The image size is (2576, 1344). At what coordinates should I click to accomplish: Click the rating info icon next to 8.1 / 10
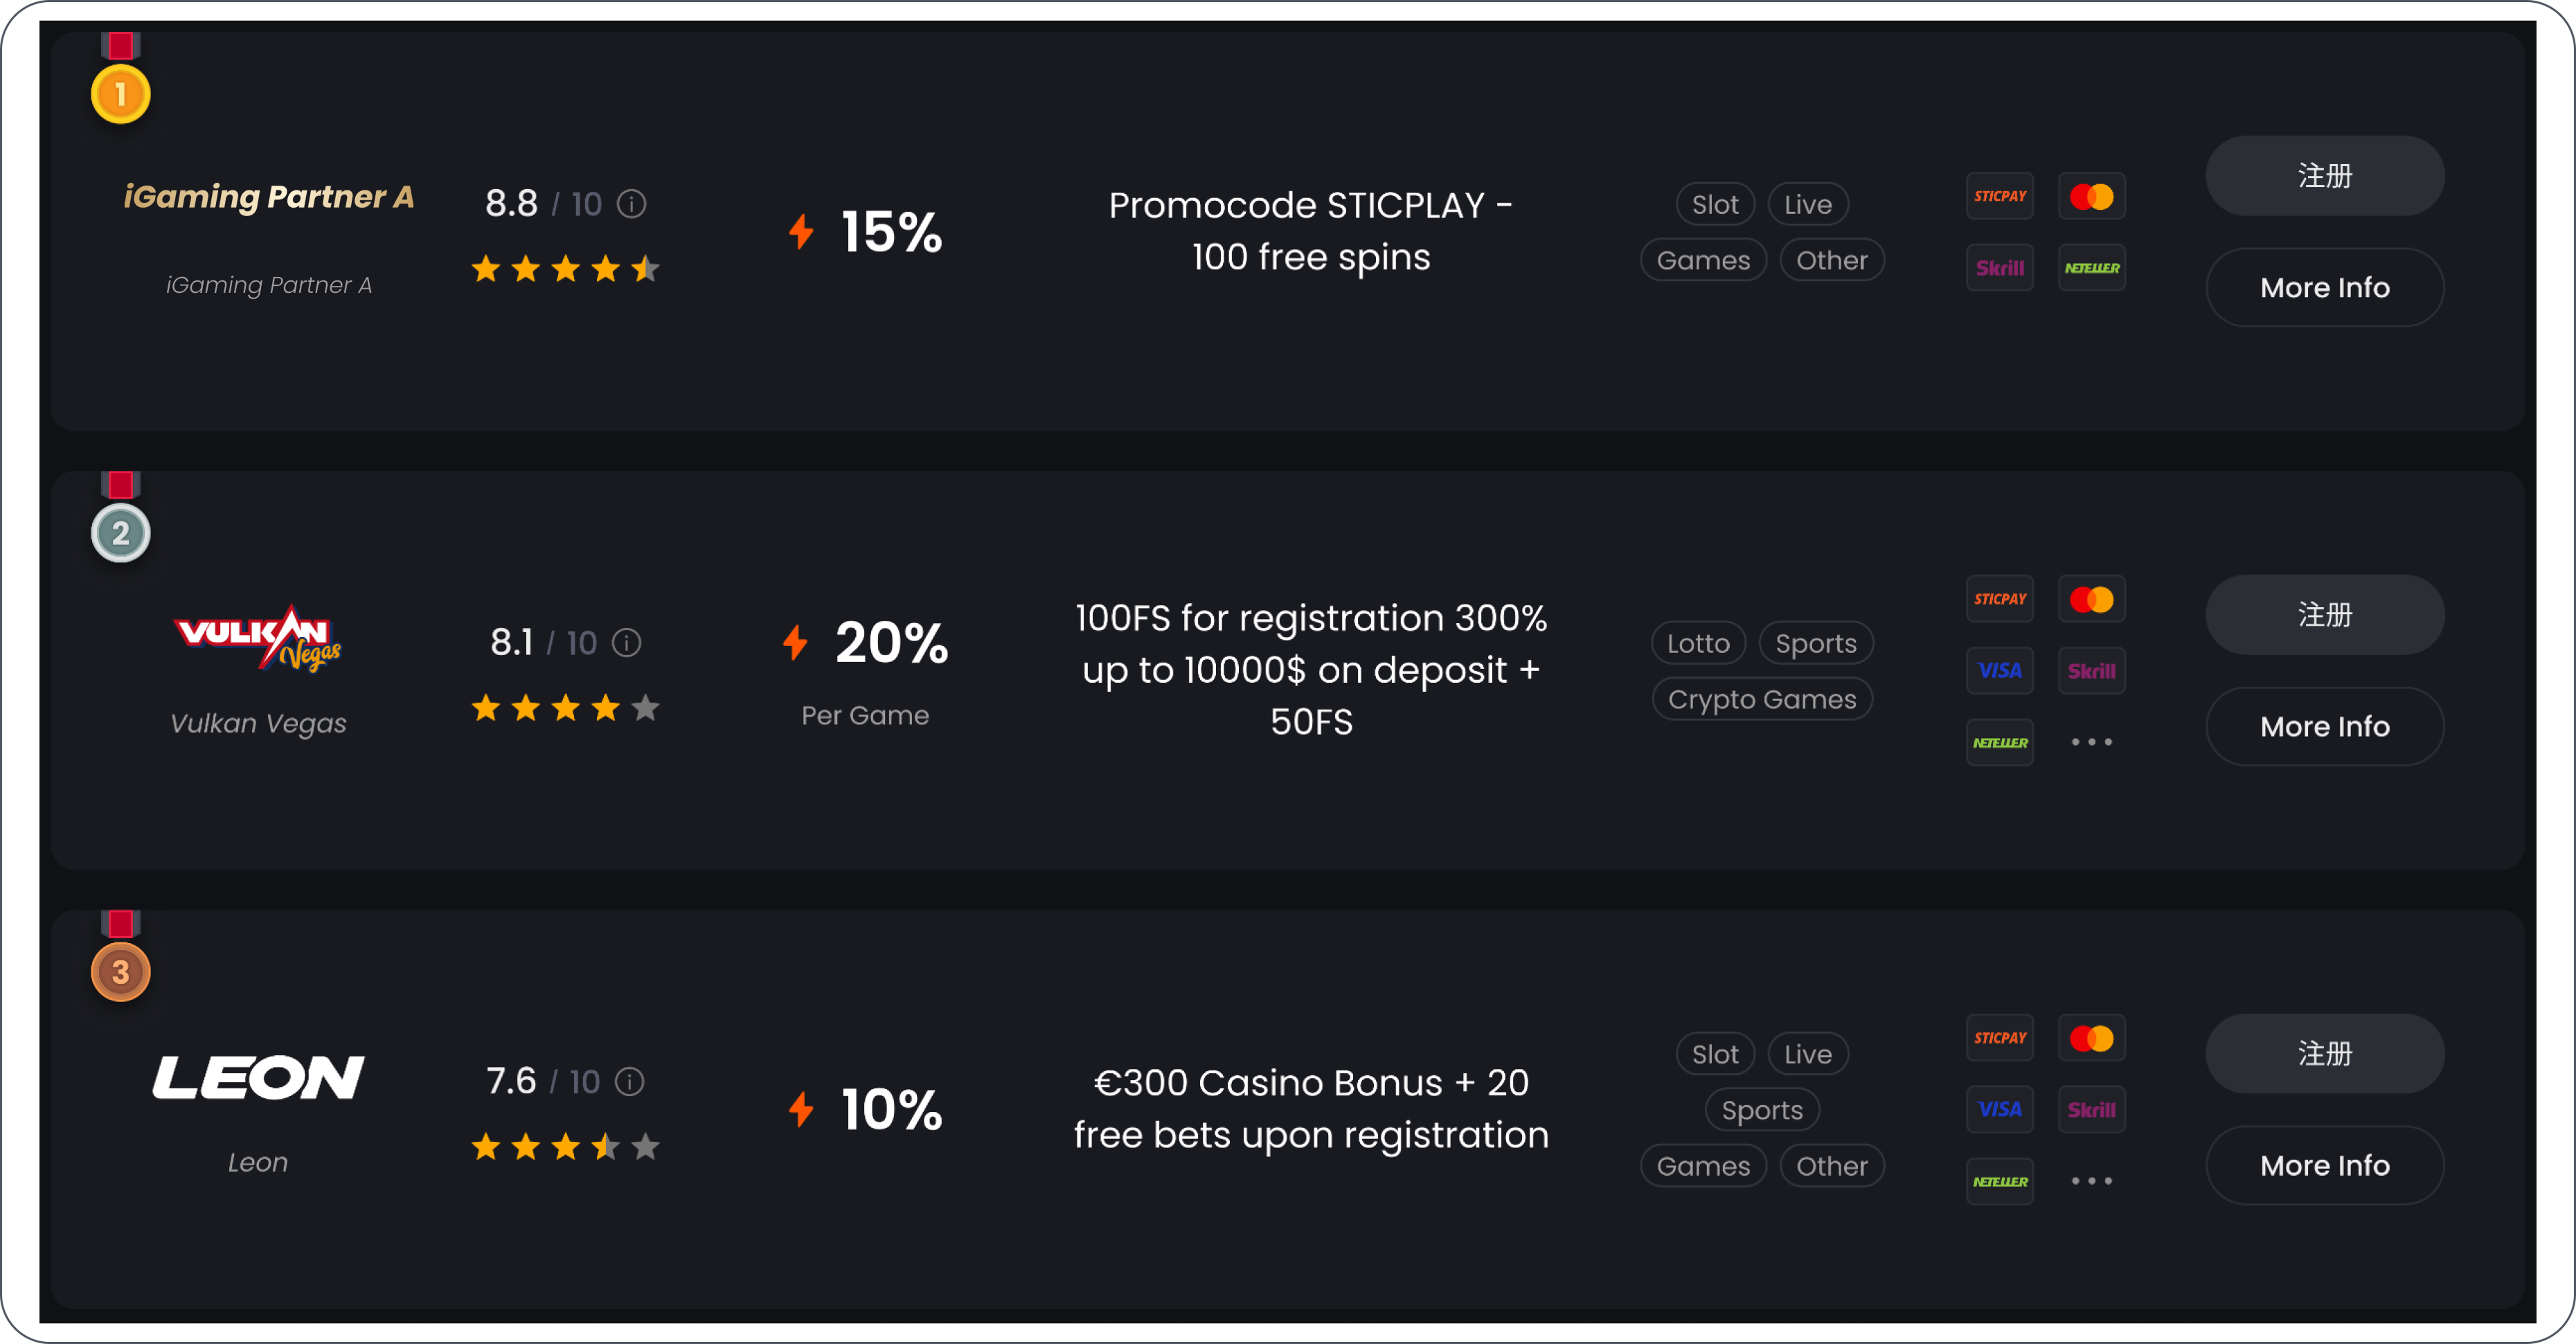coord(626,642)
